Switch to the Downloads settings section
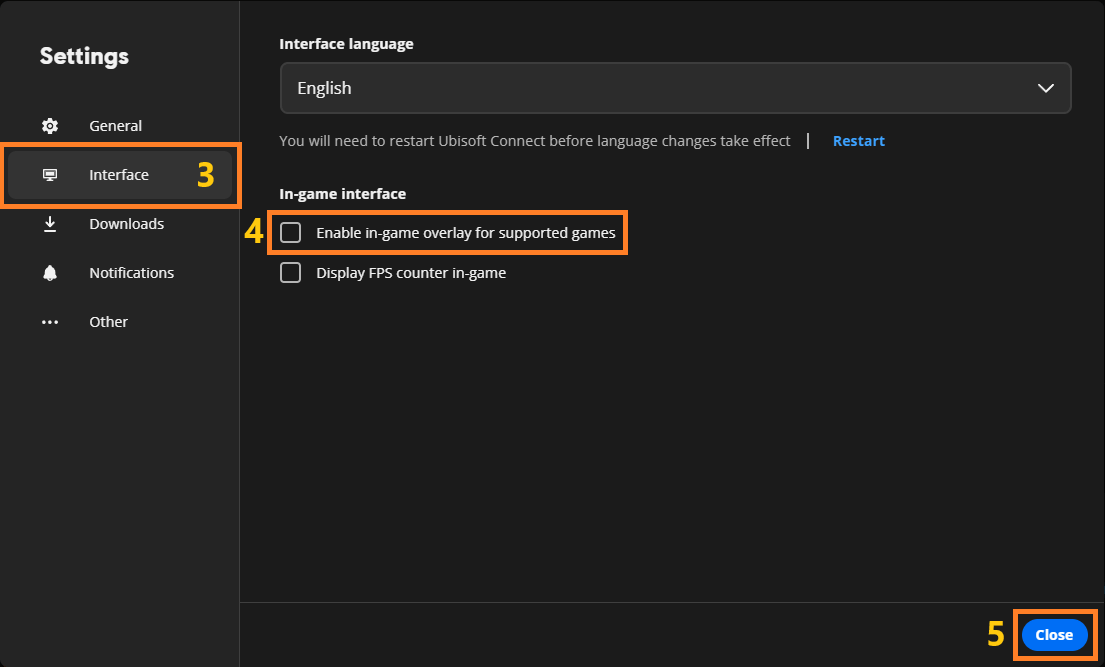Image resolution: width=1105 pixels, height=667 pixels. click(126, 224)
